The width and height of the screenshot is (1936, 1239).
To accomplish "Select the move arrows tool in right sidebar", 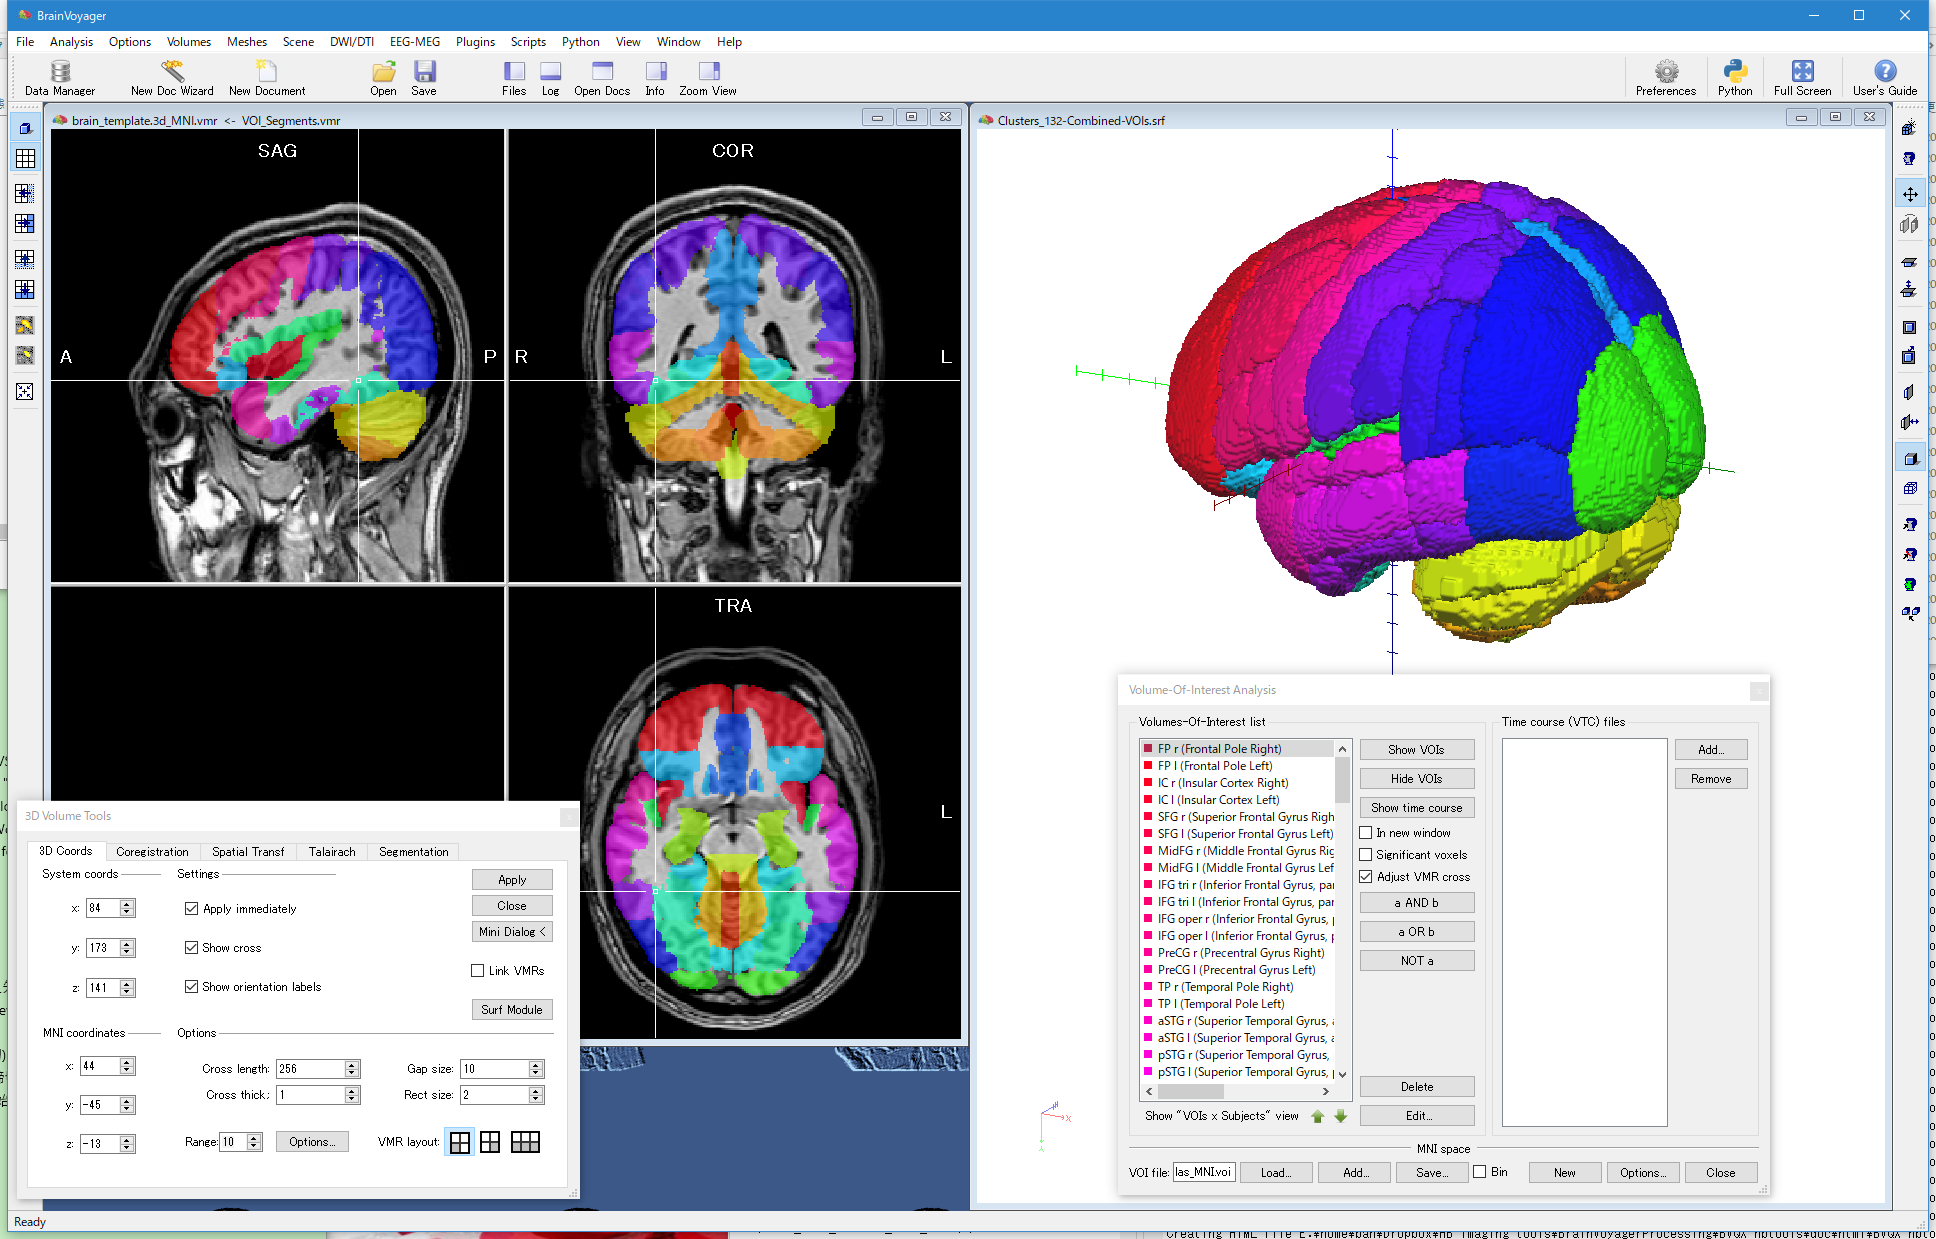I will click(x=1910, y=194).
